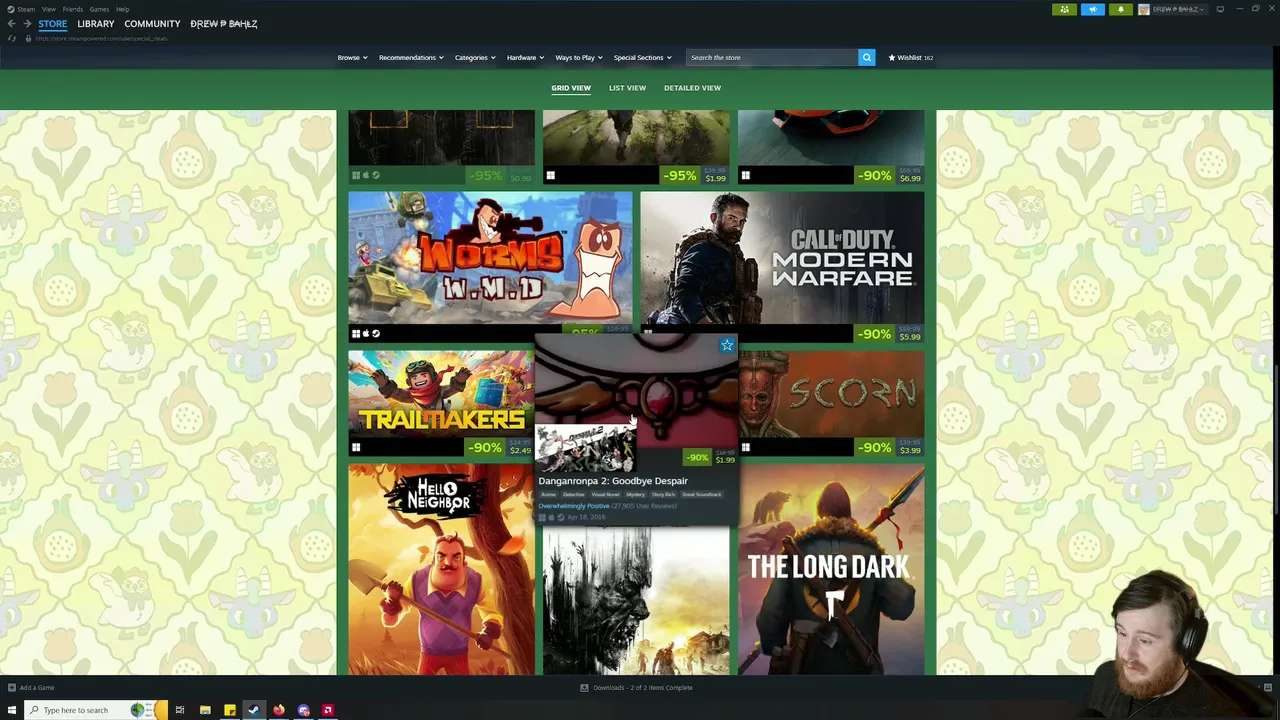Click the Danganronpa 2: Goodbye Despair title
1280x720 pixels.
tap(613, 481)
